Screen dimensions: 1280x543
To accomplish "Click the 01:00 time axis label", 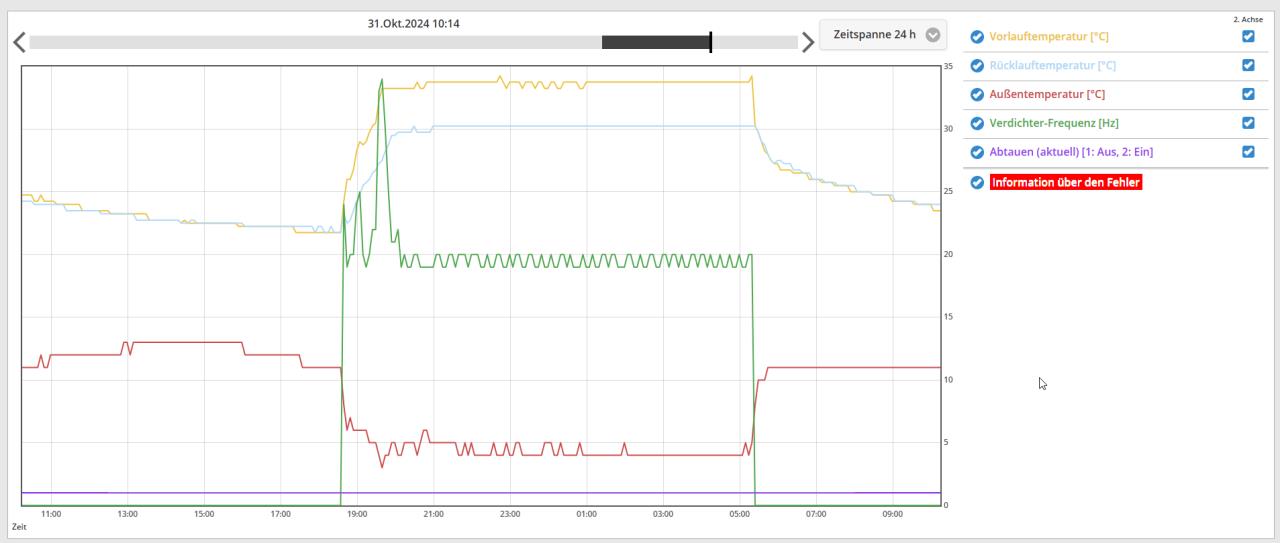I will [x=587, y=514].
